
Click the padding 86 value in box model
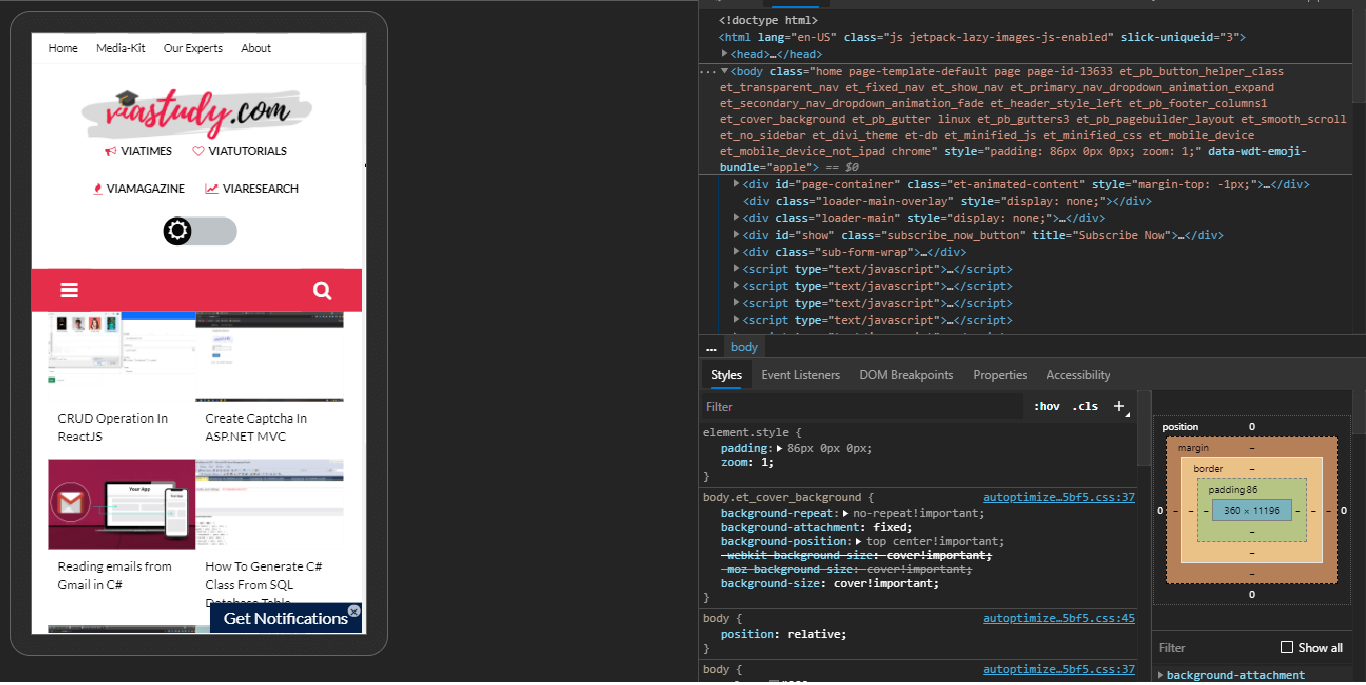pyautogui.click(x=1251, y=490)
